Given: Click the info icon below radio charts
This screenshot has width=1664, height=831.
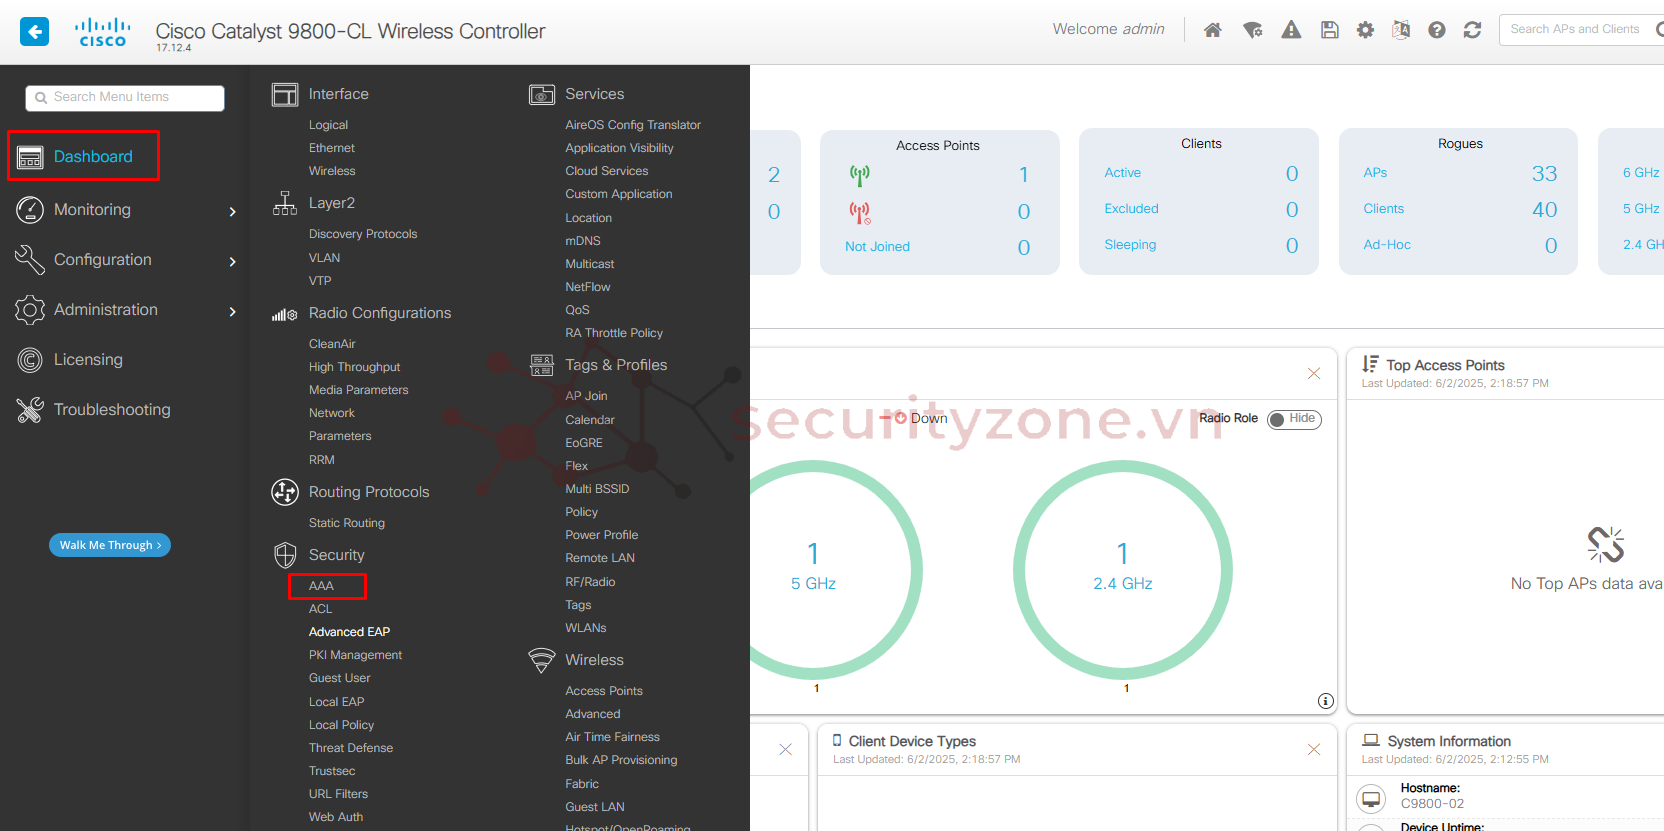Looking at the screenshot, I should click(1325, 701).
